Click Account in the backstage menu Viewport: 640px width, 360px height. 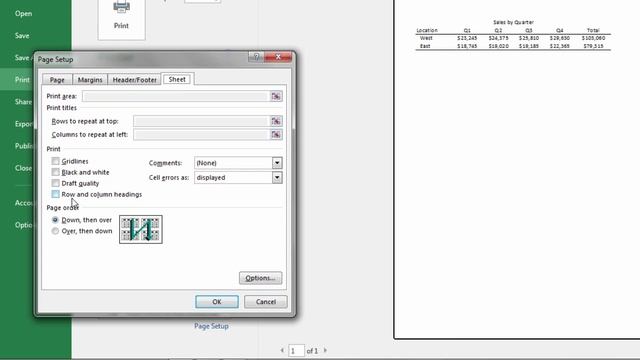pos(24,203)
